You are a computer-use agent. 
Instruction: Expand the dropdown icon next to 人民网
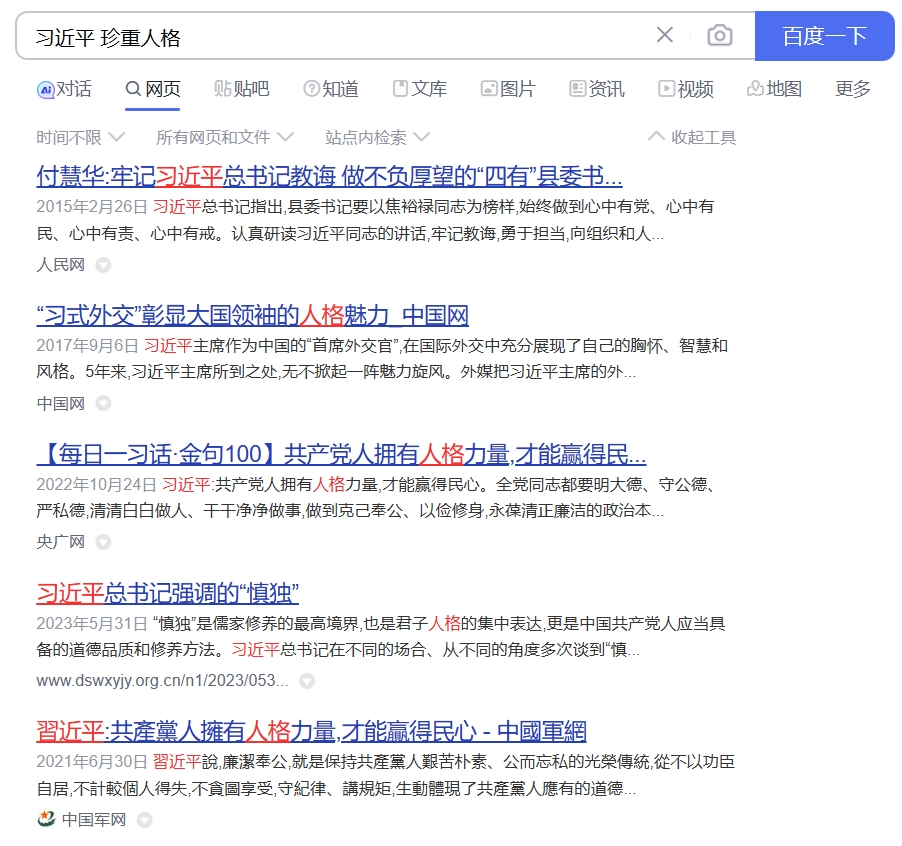click(x=104, y=265)
